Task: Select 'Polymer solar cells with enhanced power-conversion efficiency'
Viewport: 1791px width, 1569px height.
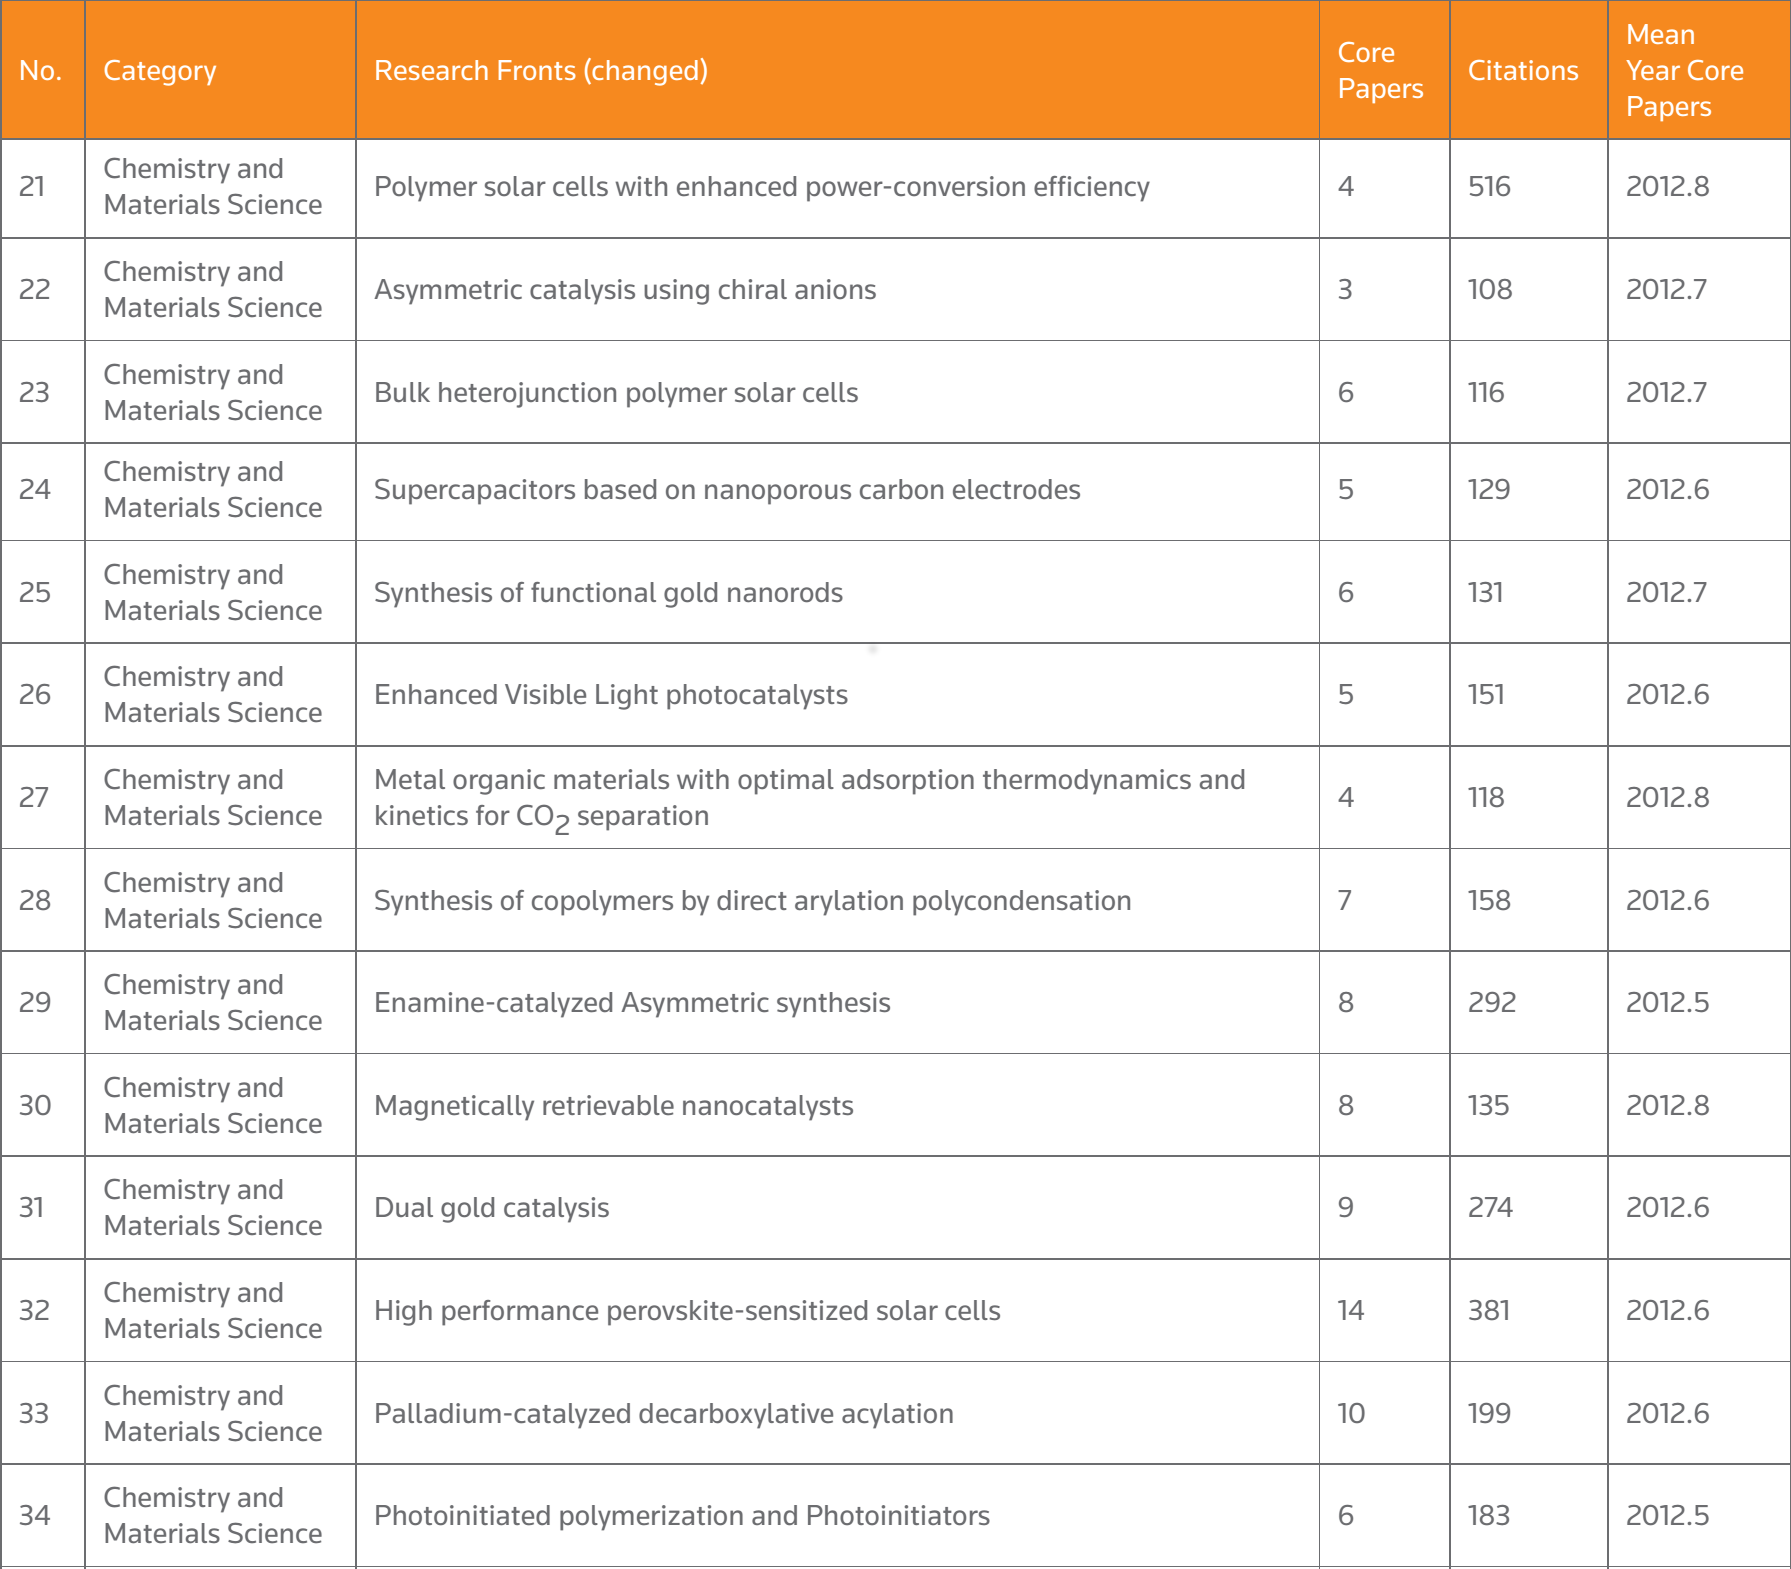Action: coord(761,187)
